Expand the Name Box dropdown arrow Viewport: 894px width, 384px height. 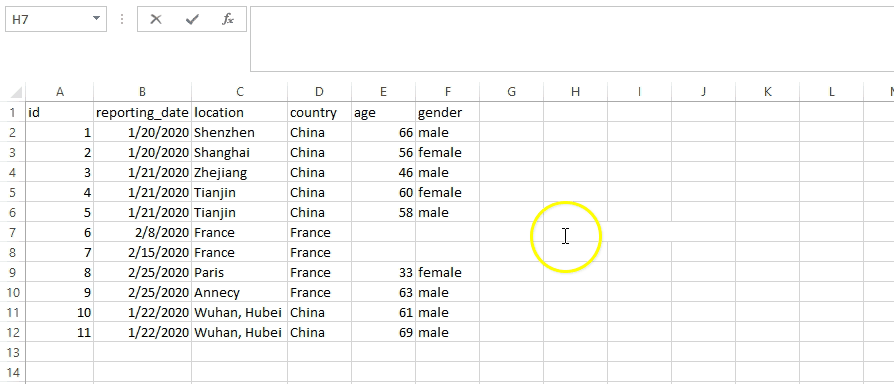tap(96, 19)
